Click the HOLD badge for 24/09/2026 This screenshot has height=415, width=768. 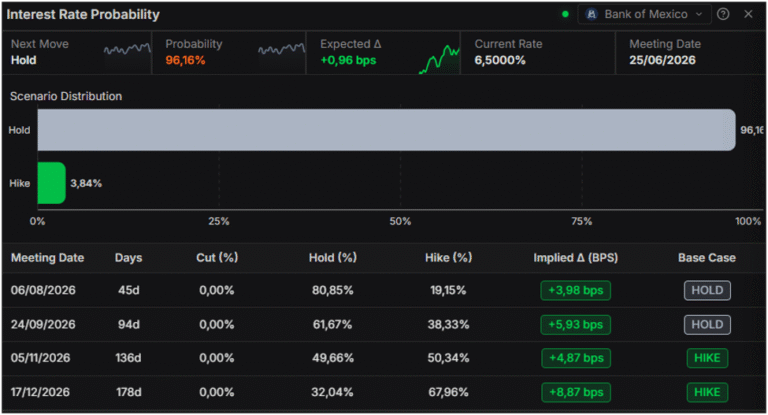coord(707,324)
